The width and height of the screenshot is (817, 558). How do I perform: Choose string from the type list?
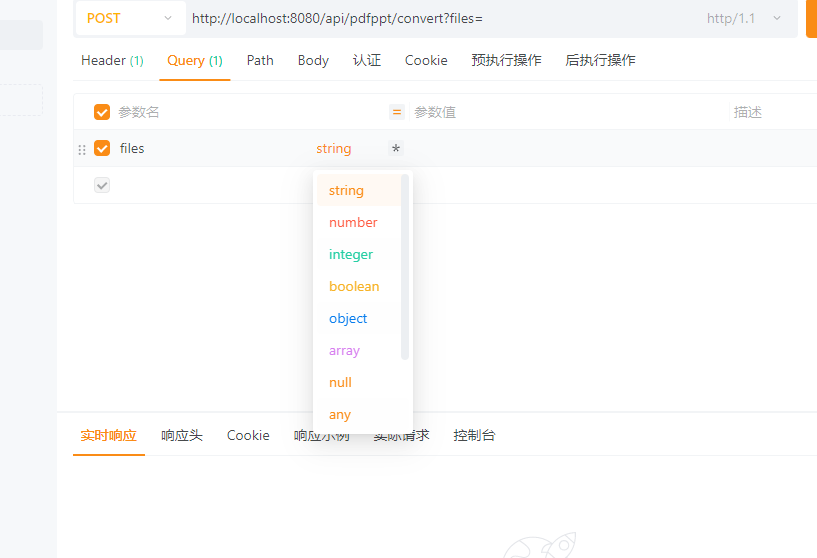[359, 191]
